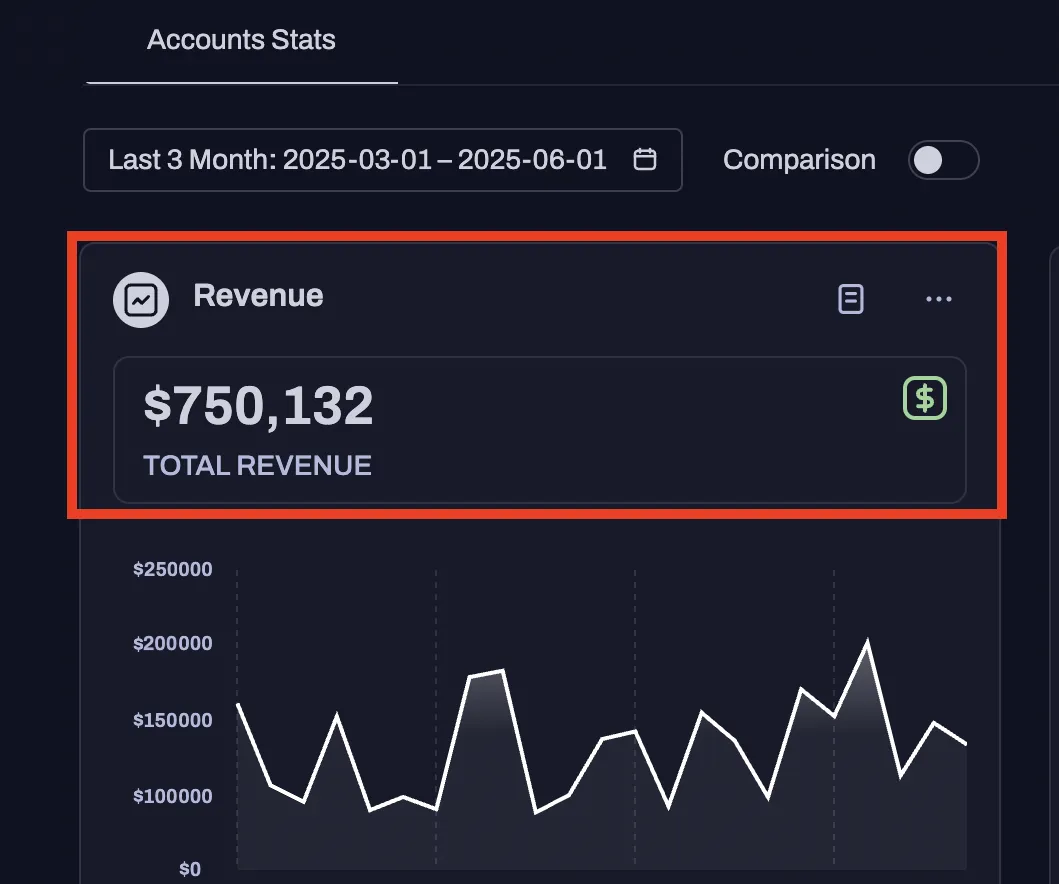Switch to the Accounts Stats tab
This screenshot has width=1059, height=884.
pyautogui.click(x=241, y=41)
